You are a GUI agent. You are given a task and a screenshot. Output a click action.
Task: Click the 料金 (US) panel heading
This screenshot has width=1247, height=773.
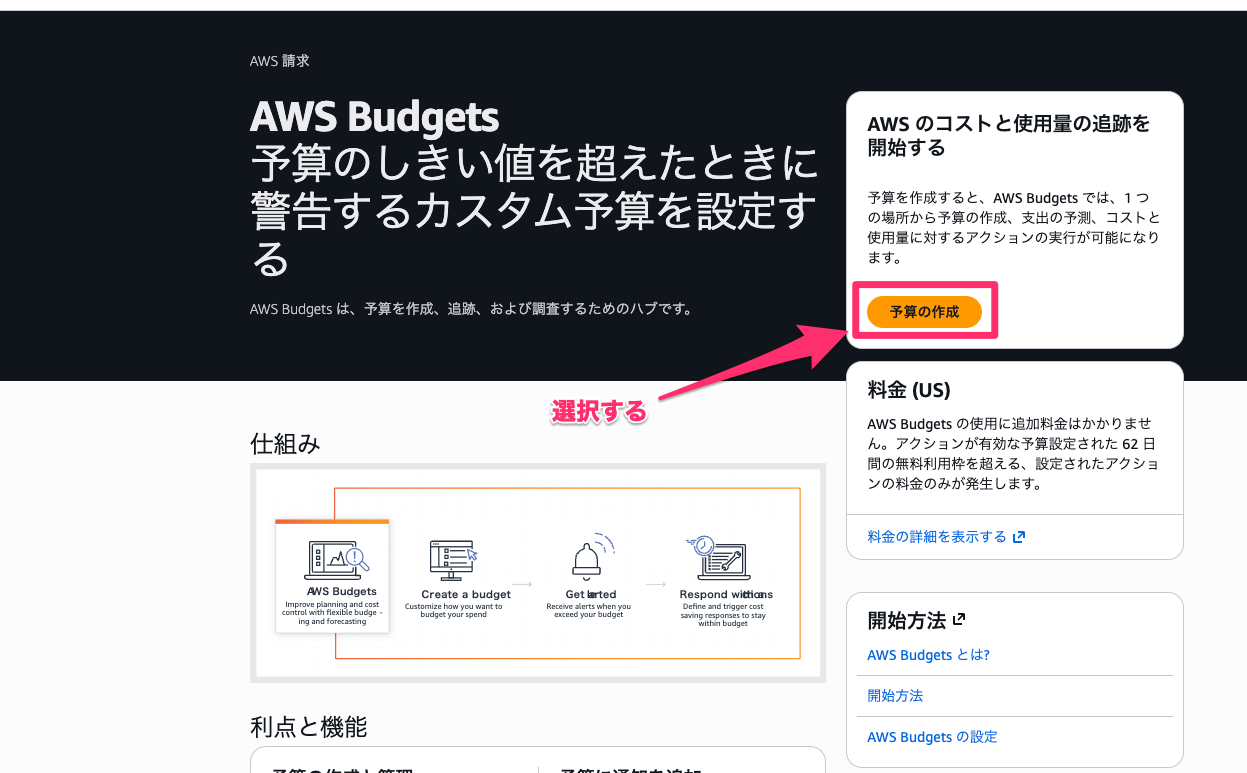click(909, 390)
